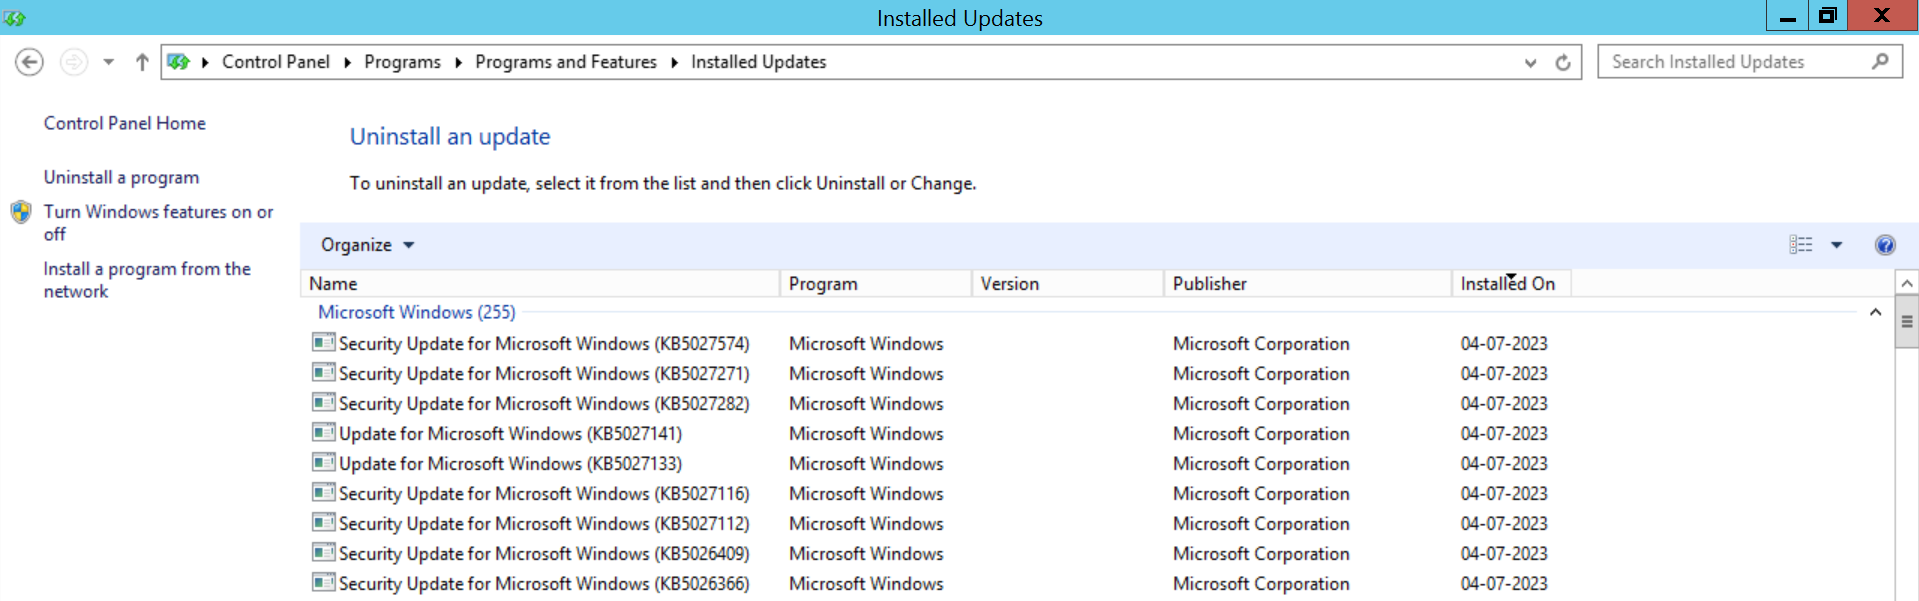Click the Up one level arrow
This screenshot has width=1919, height=601.
point(142,62)
